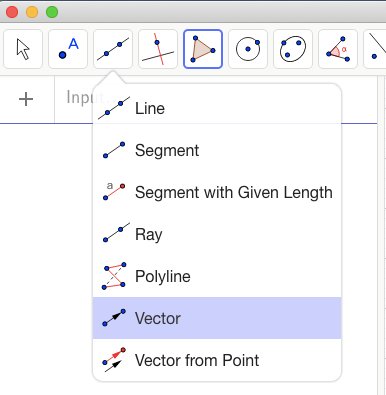386x395 pixels.
Task: Select the Perpendicular Line tool
Action: coord(158,49)
